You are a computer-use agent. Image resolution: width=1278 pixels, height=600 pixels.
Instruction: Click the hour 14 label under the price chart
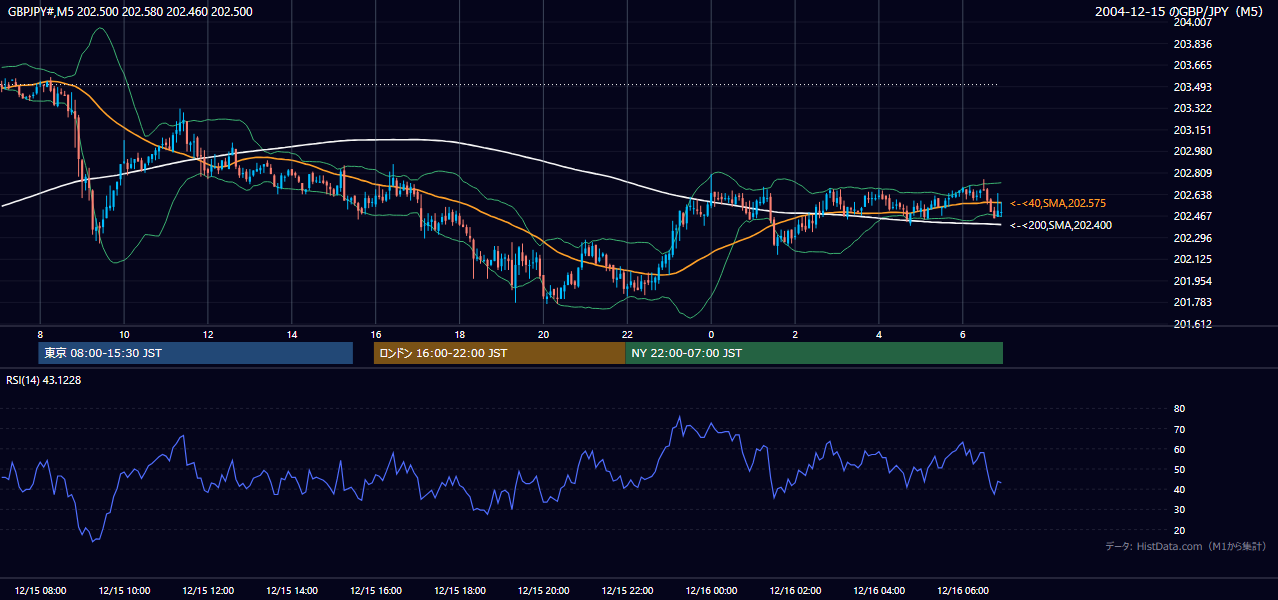[x=292, y=334]
